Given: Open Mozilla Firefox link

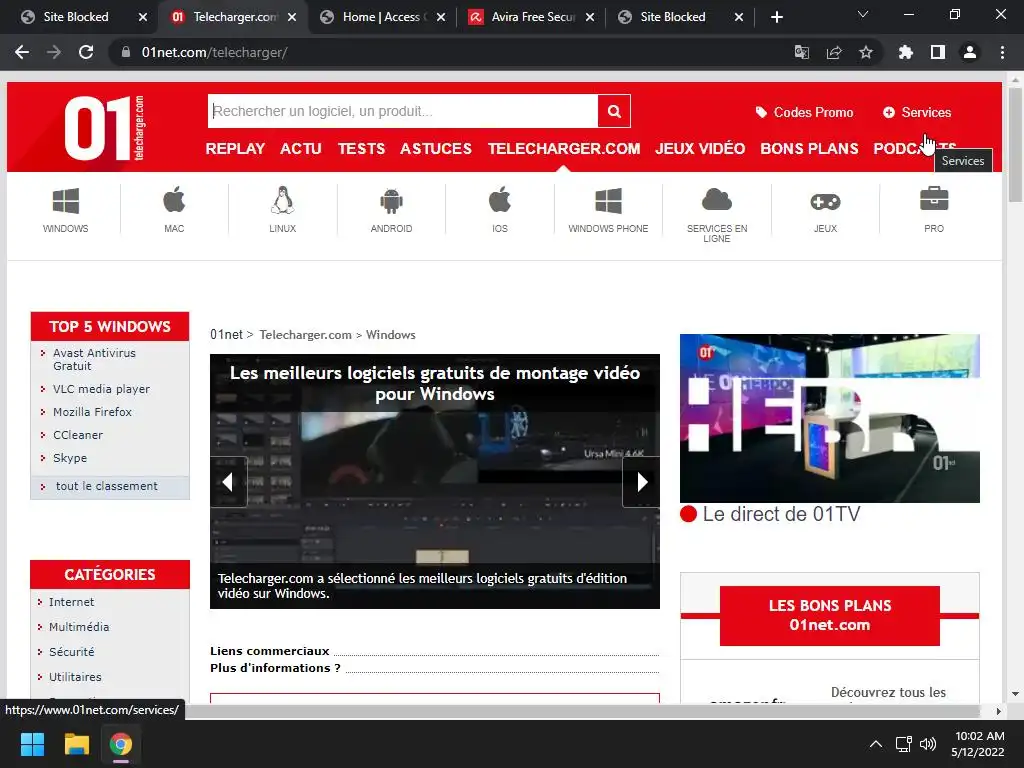Looking at the screenshot, I should (92, 411).
